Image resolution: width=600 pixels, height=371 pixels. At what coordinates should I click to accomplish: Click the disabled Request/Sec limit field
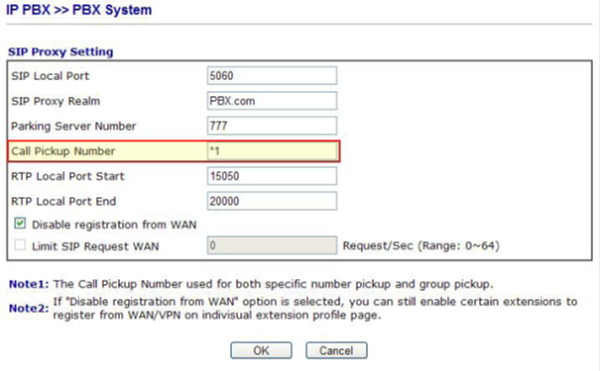click(x=272, y=245)
